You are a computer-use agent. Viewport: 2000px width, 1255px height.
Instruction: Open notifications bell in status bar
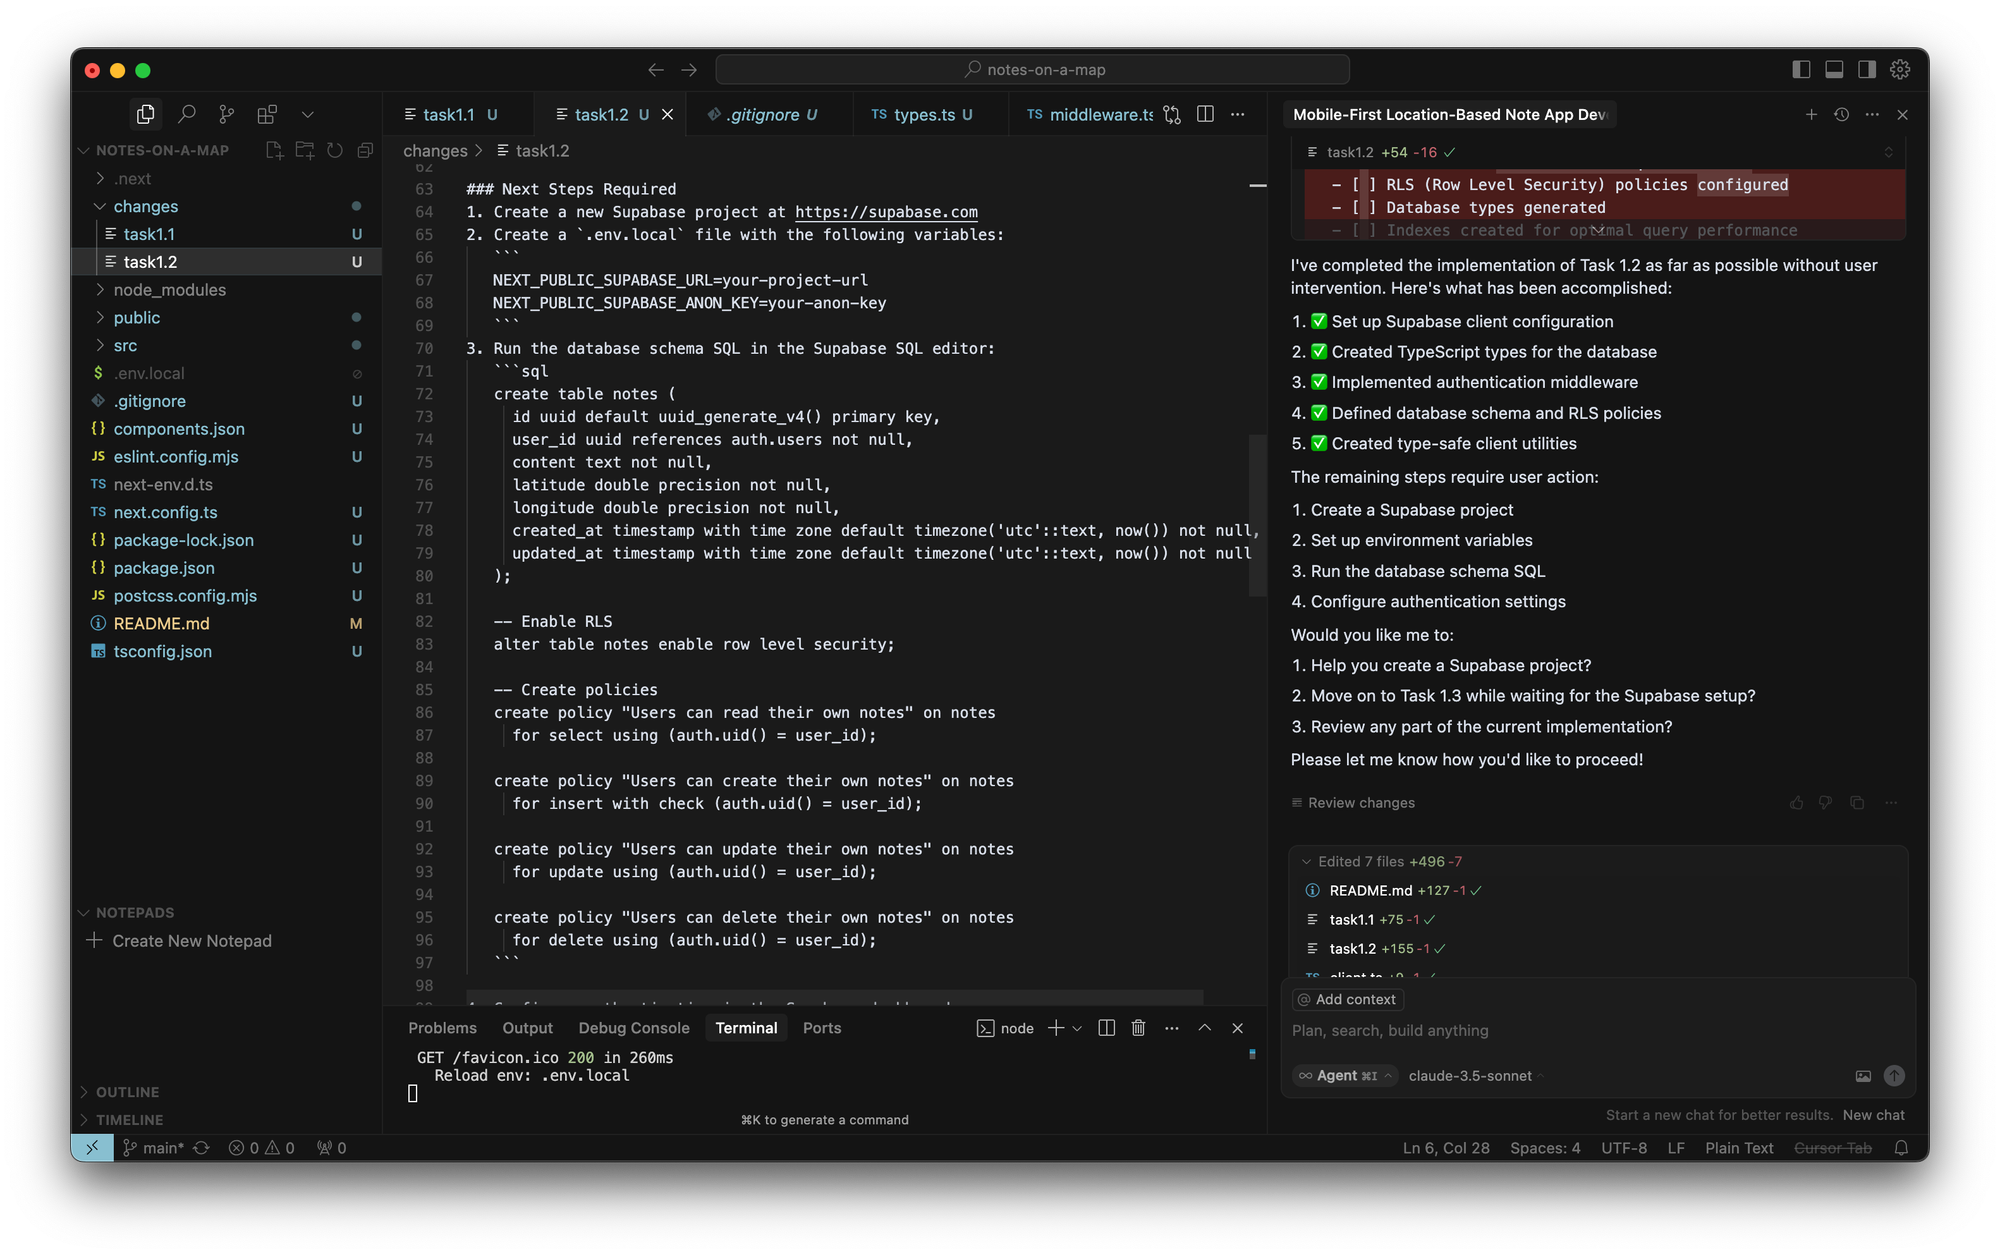point(1901,1148)
